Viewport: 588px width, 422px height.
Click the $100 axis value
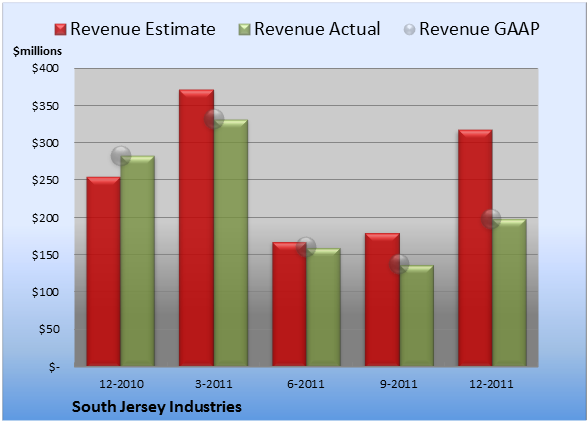(45, 292)
